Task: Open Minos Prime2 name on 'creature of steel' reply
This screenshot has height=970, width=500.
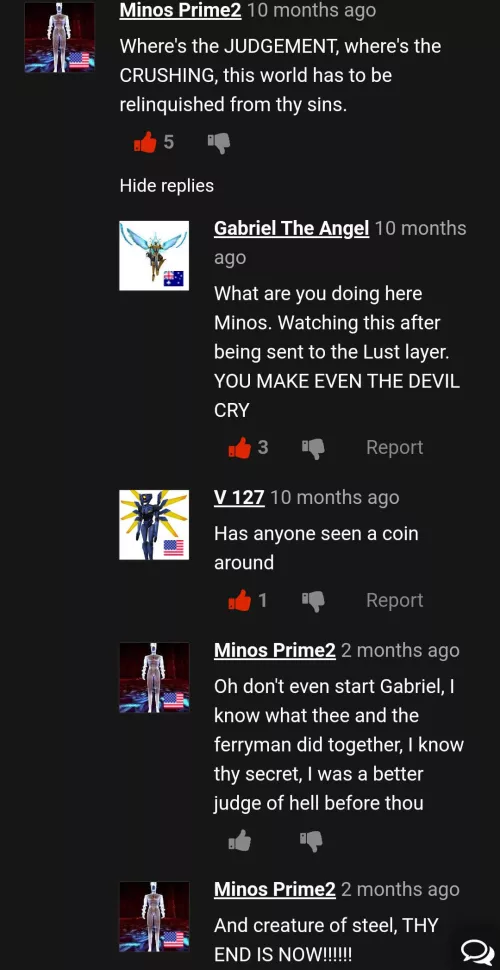Action: [x=275, y=890]
